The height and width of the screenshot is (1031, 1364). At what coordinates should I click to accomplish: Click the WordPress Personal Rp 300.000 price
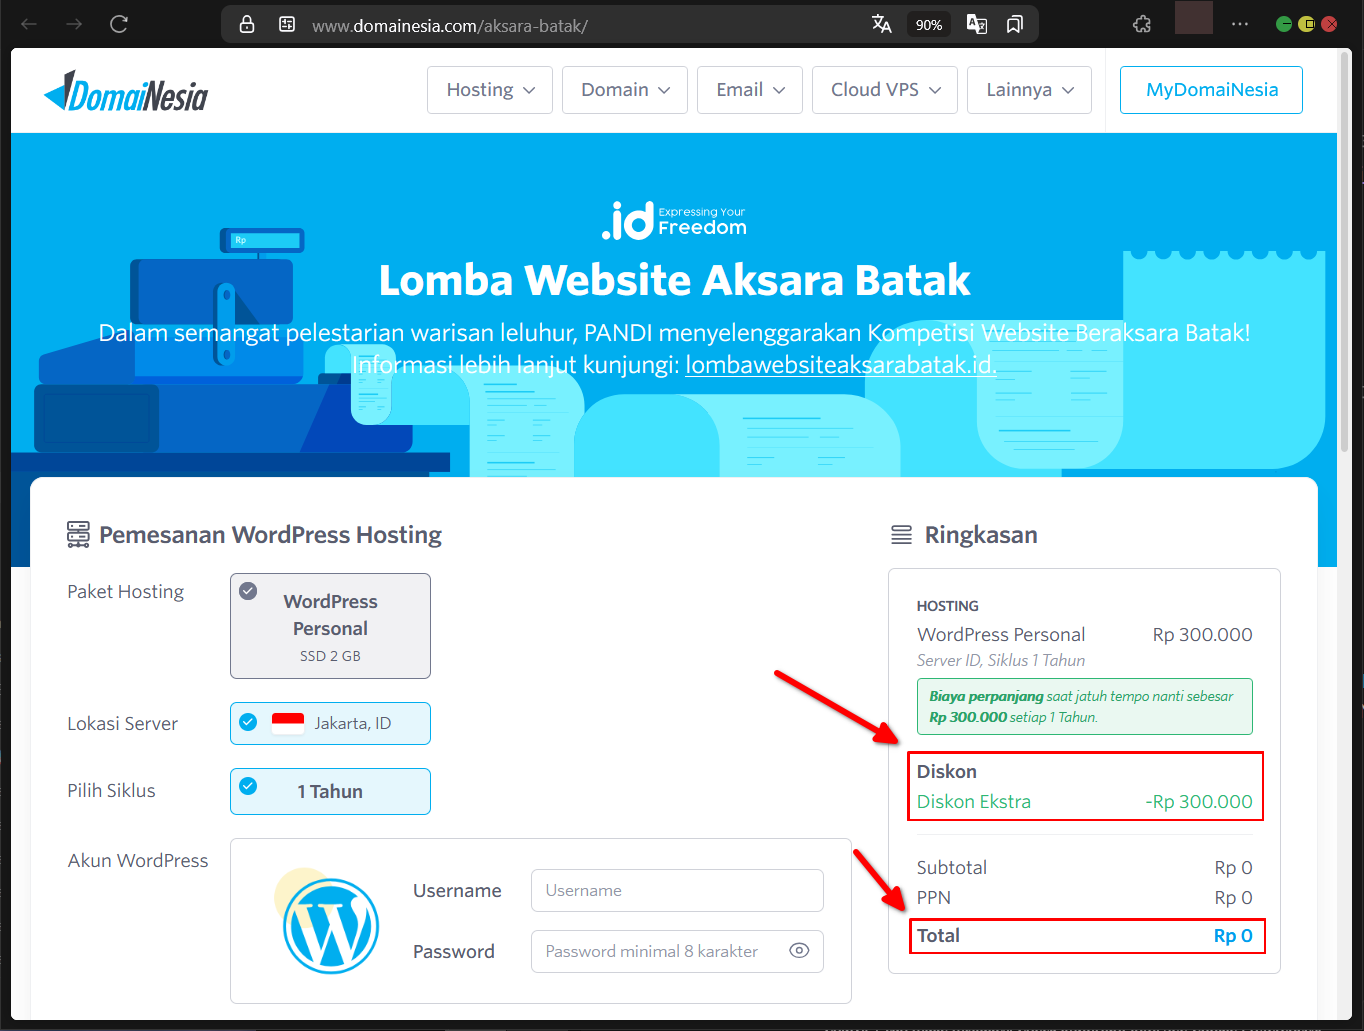tap(1202, 634)
